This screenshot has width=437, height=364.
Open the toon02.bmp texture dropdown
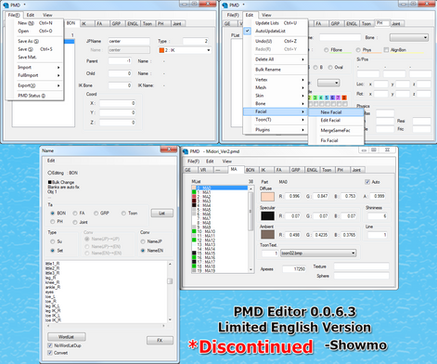point(318,253)
